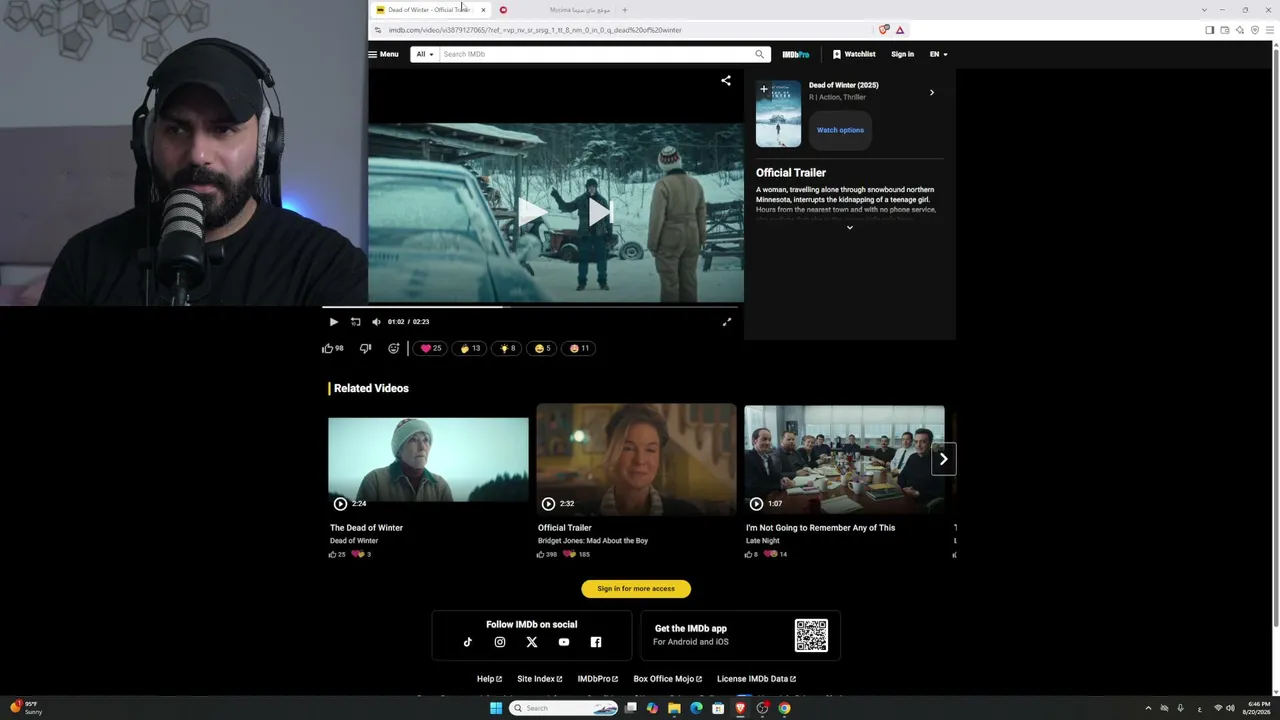This screenshot has width=1280, height=720.
Task: Open the IMDb Menu
Action: [x=383, y=54]
